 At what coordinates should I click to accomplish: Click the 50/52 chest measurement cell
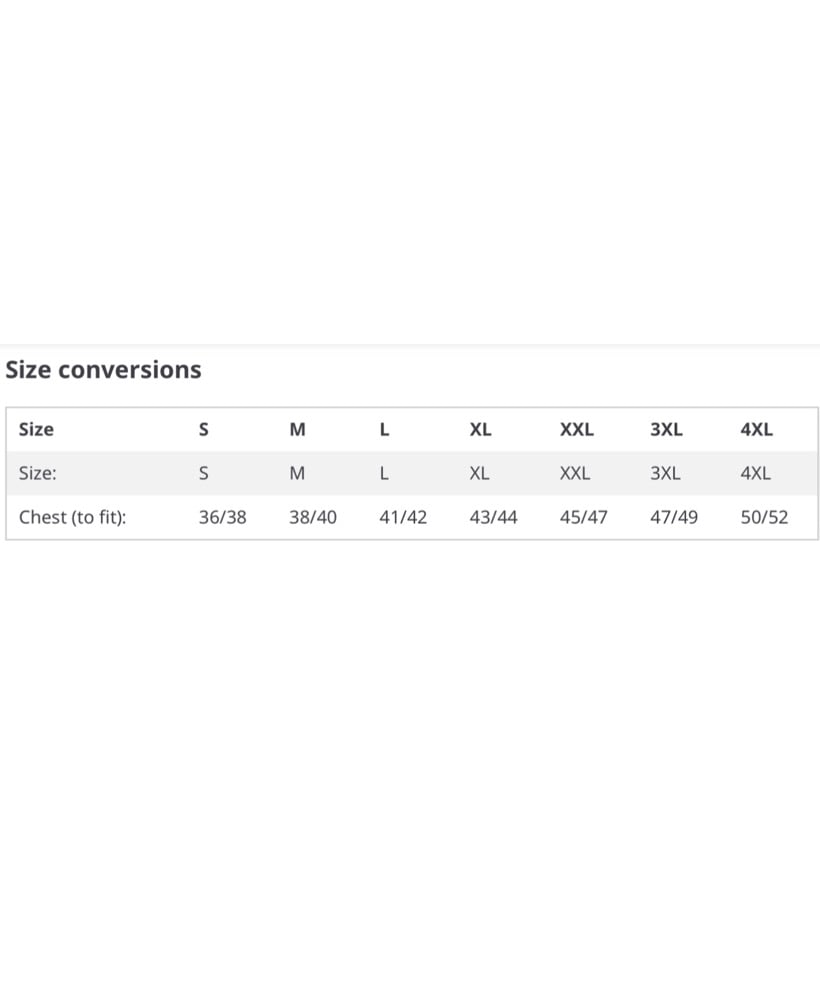tap(765, 517)
